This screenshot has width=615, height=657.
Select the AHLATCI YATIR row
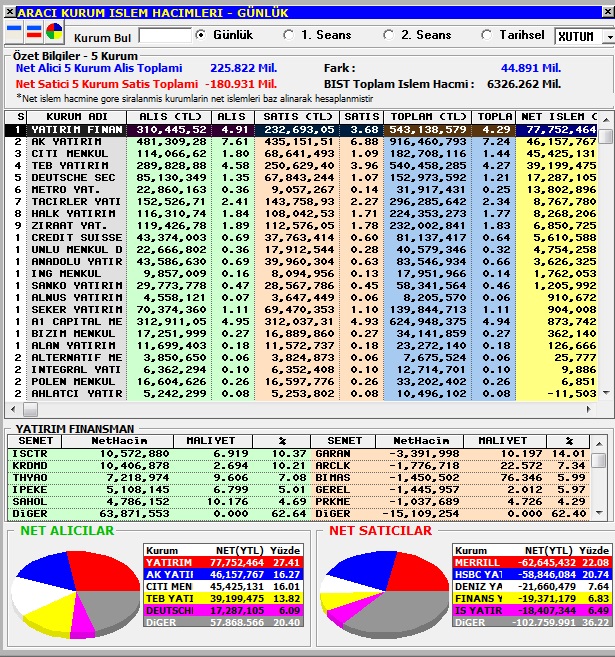coord(302,394)
